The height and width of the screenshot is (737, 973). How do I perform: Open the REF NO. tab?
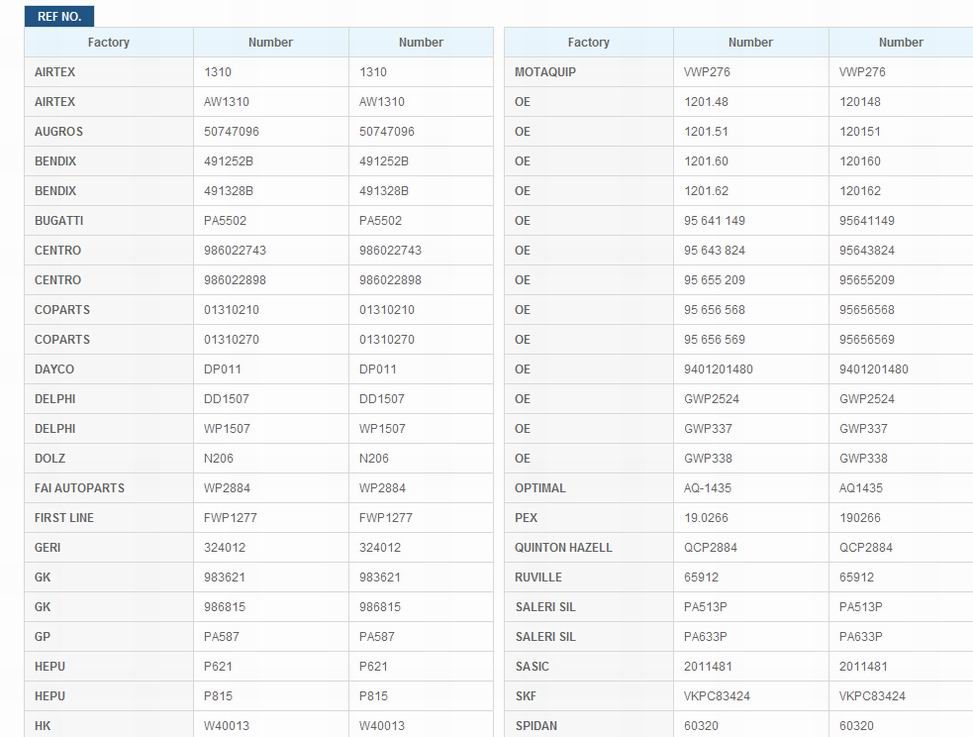[x=59, y=16]
